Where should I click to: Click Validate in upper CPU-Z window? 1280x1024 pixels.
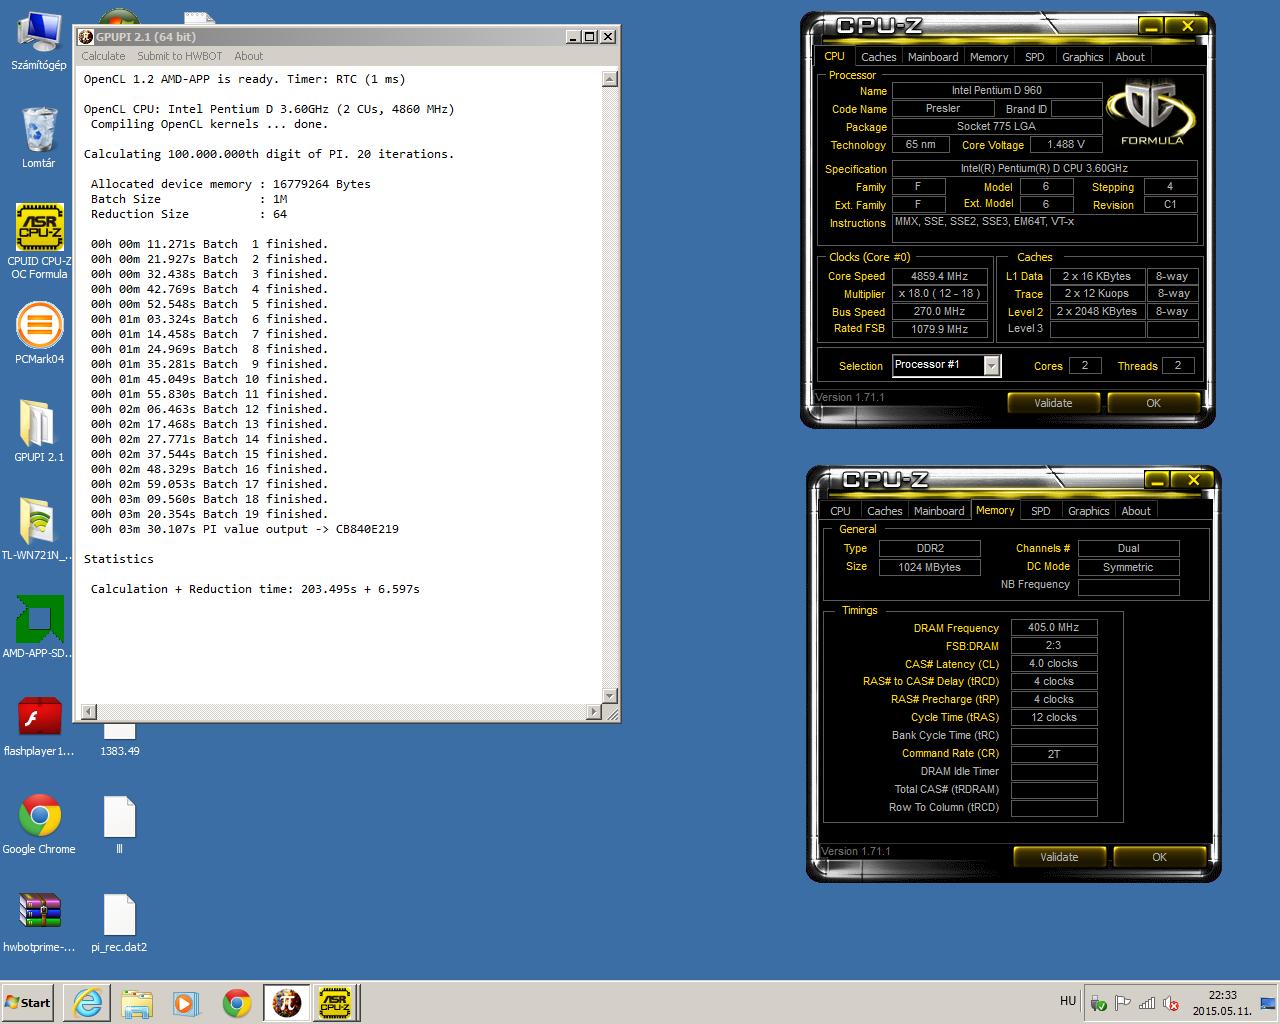click(x=1053, y=403)
